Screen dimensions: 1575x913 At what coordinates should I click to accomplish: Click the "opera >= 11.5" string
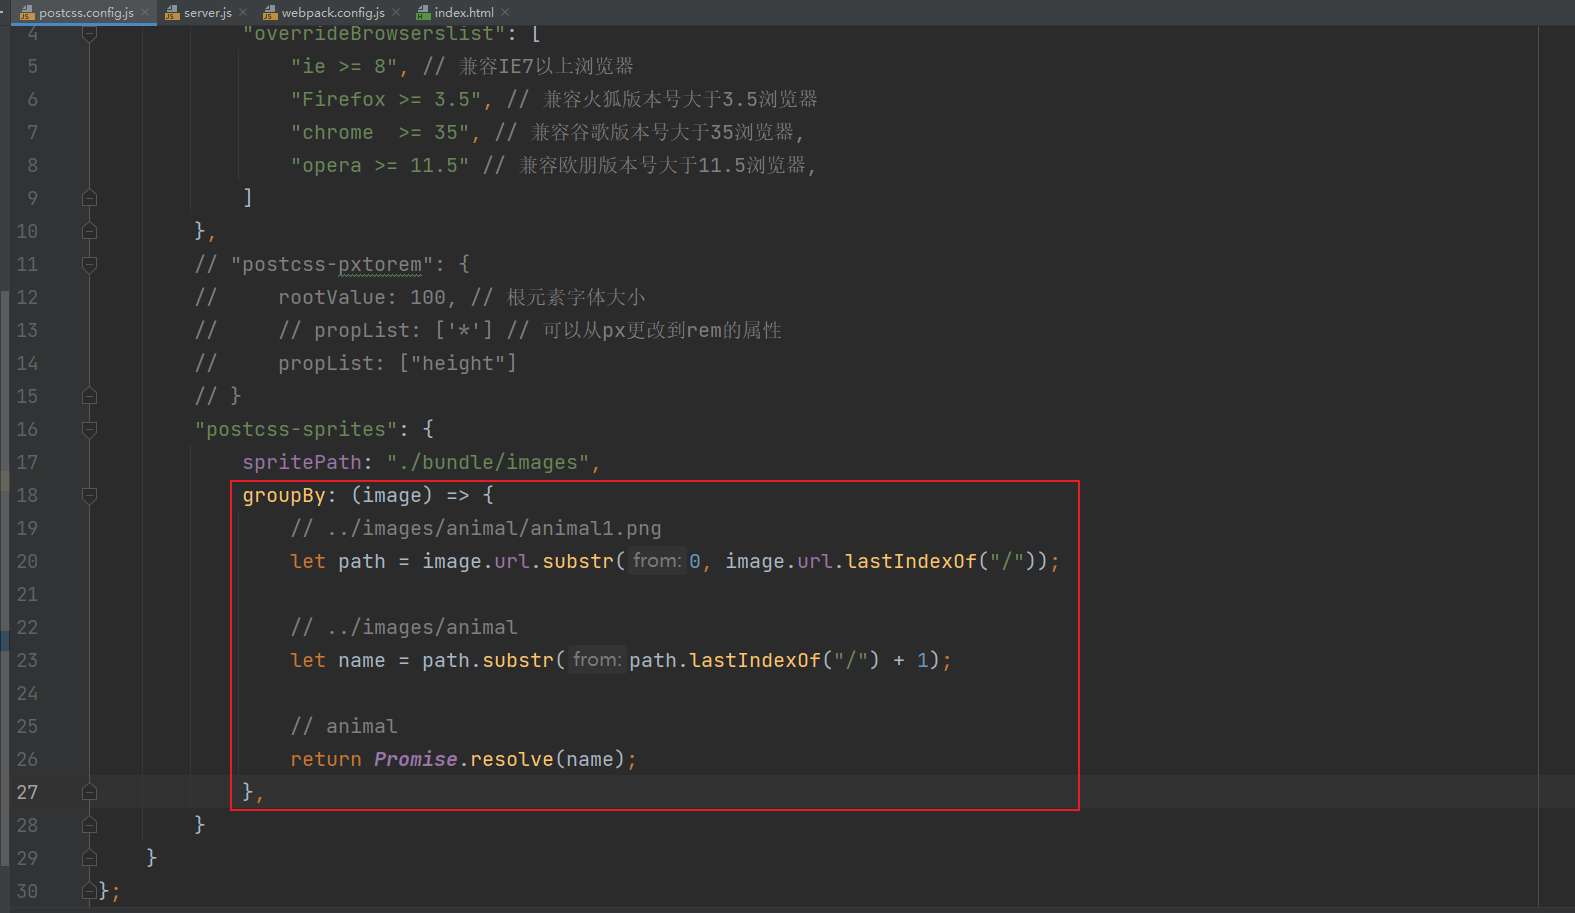(380, 165)
